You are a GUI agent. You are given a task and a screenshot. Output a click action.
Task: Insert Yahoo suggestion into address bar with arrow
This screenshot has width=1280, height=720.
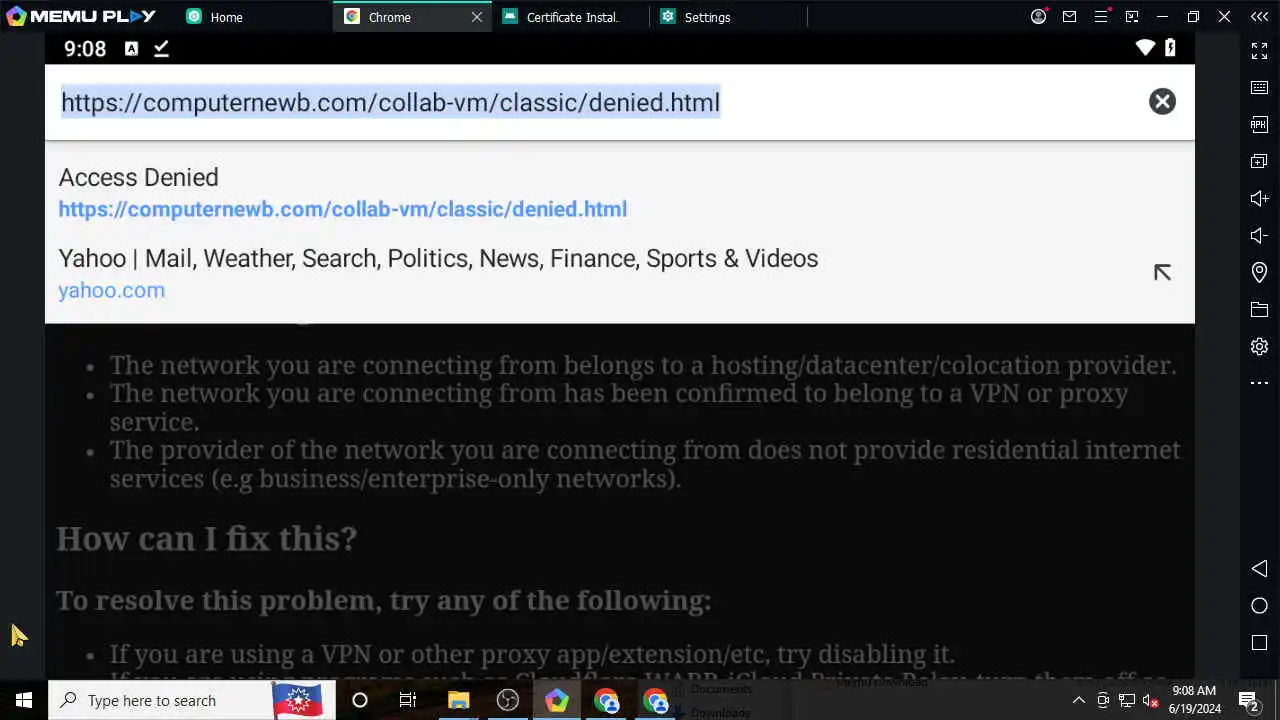point(1162,272)
